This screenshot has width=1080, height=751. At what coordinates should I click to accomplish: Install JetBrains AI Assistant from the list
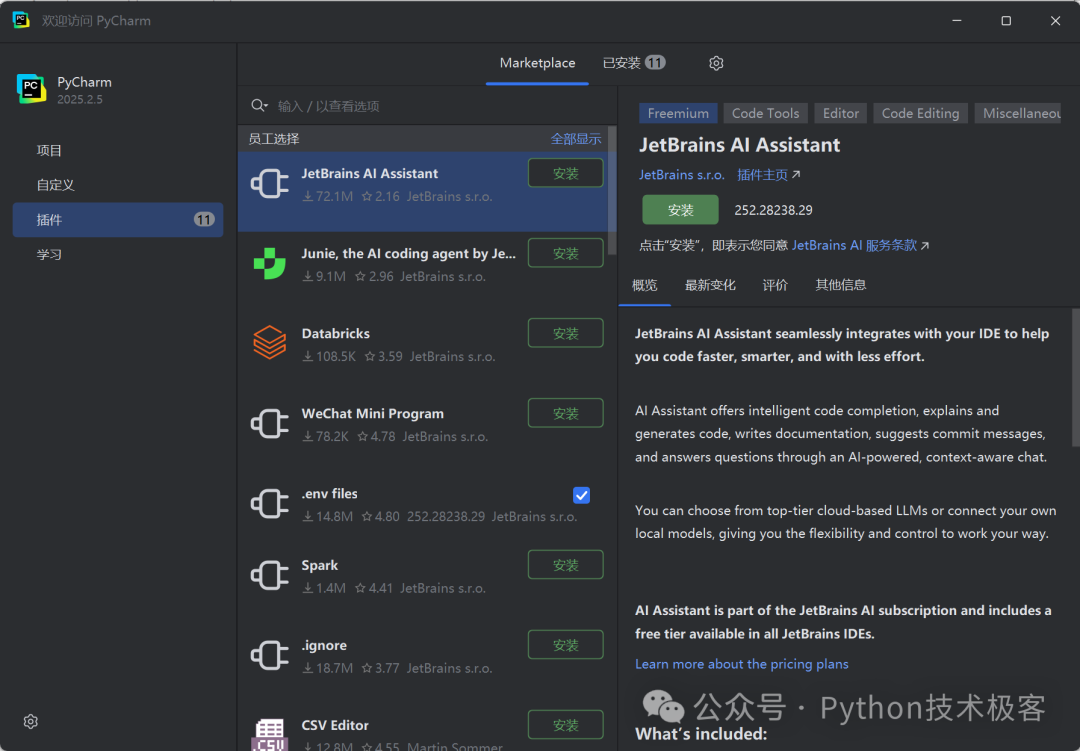click(x=565, y=174)
